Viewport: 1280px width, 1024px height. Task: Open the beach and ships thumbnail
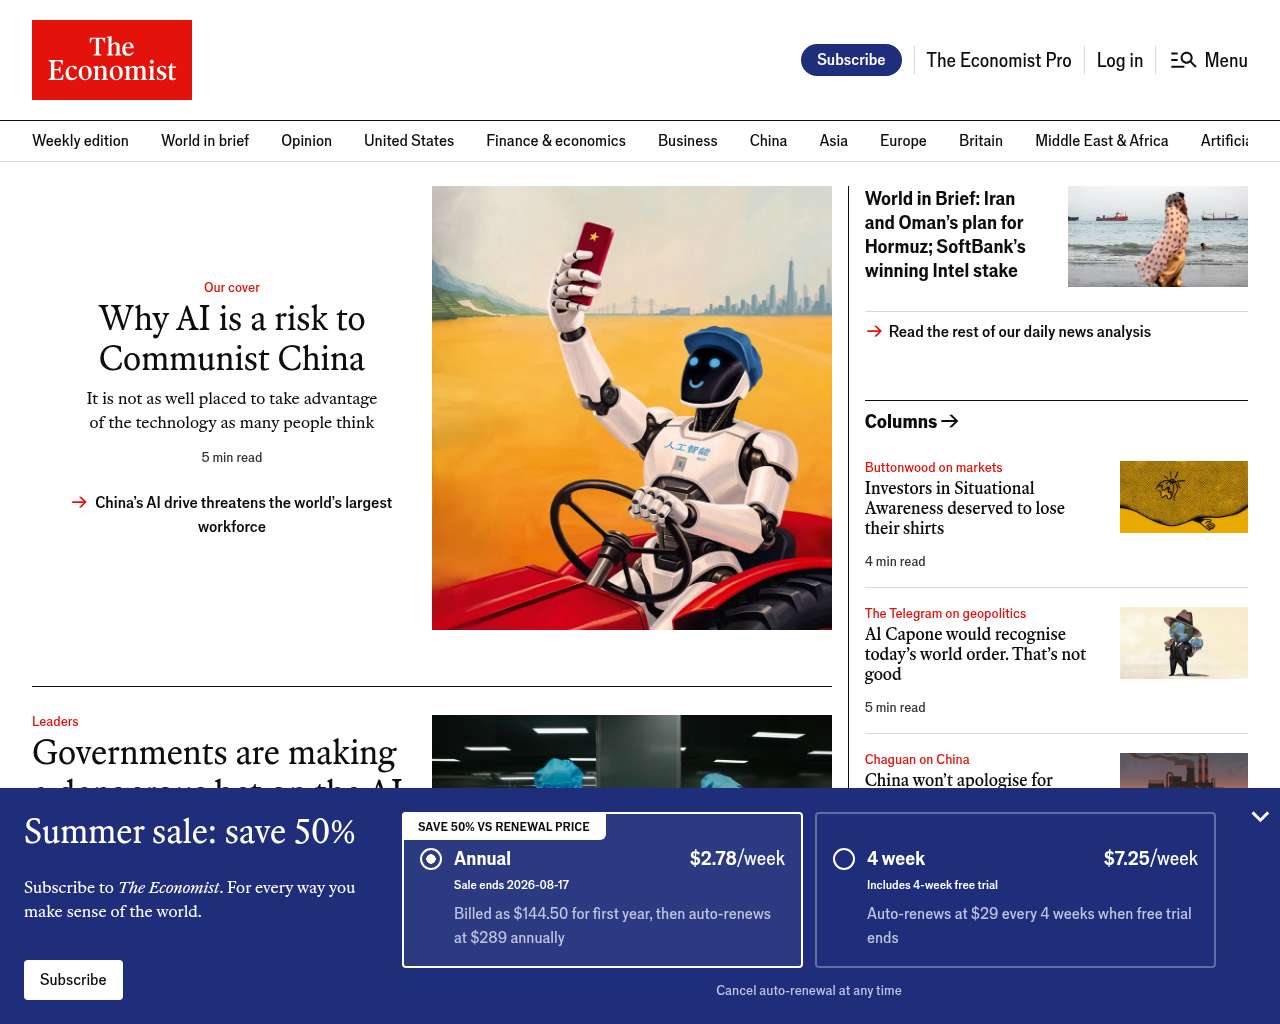point(1158,236)
